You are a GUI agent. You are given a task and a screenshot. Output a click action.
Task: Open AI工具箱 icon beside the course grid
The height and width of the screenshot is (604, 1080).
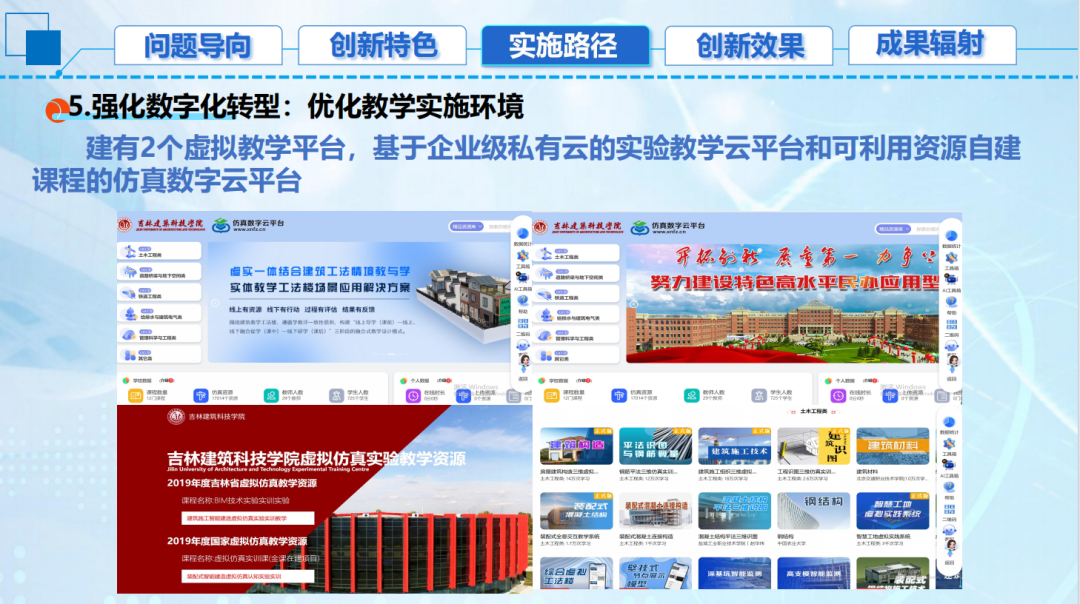click(x=949, y=466)
